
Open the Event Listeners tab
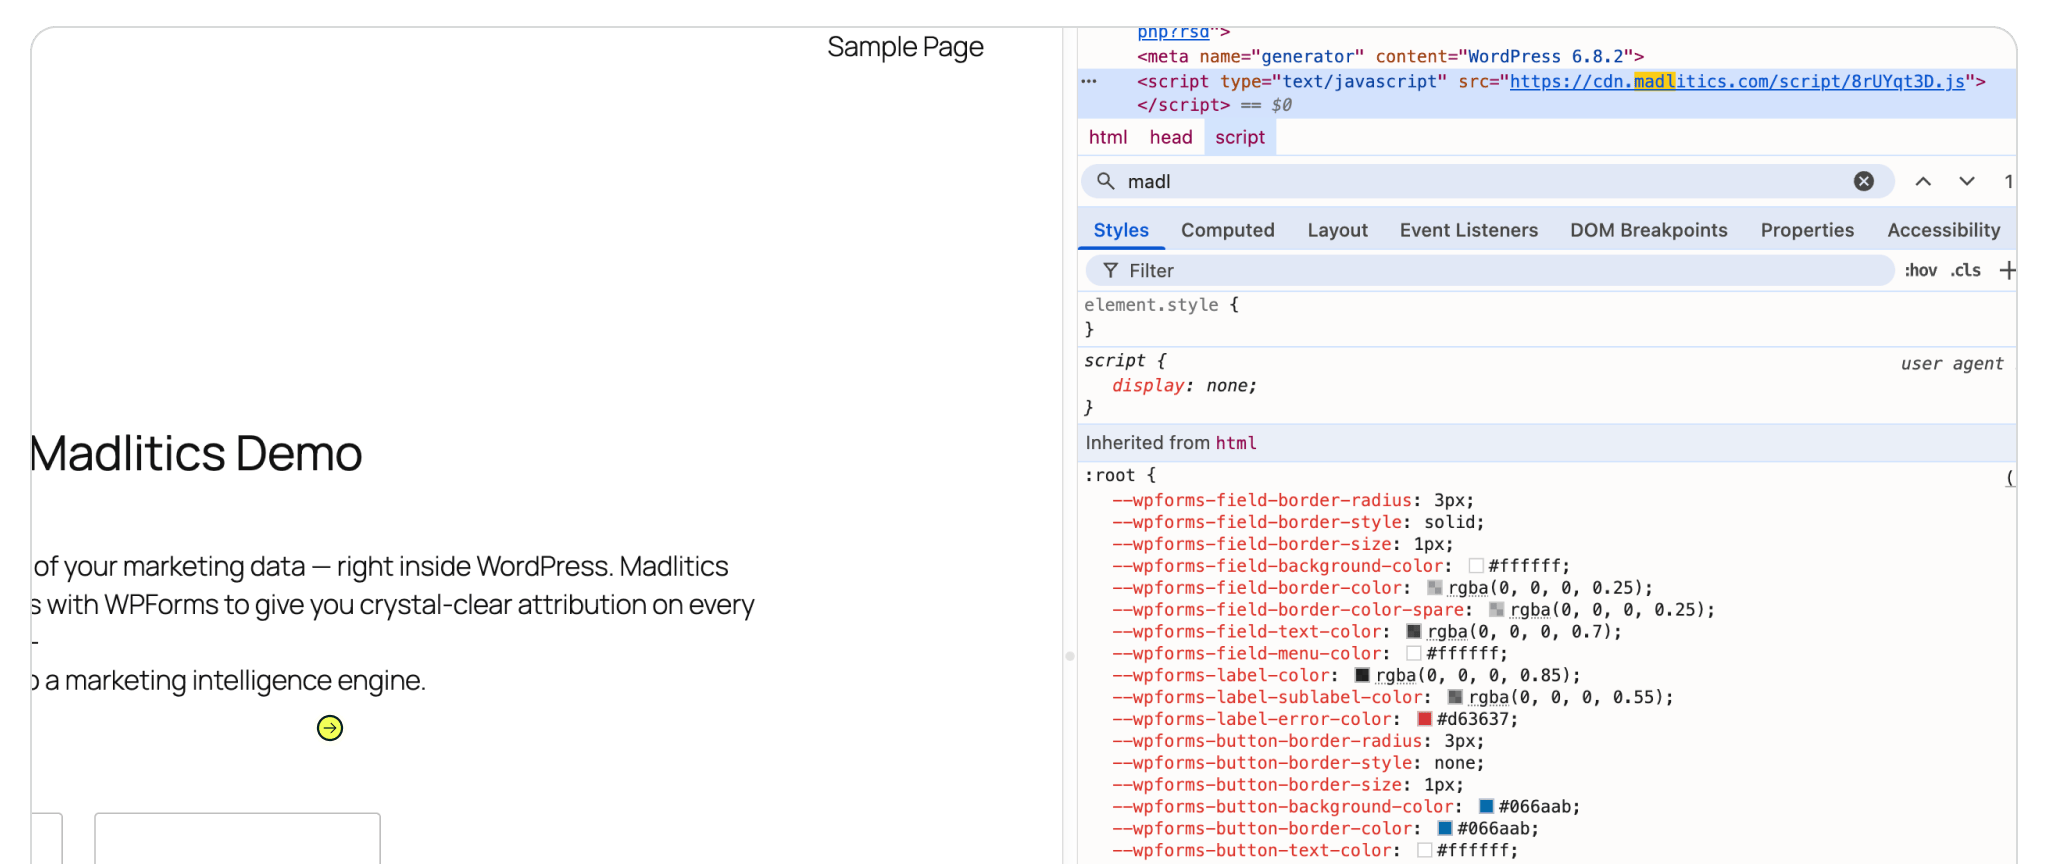click(x=1469, y=230)
